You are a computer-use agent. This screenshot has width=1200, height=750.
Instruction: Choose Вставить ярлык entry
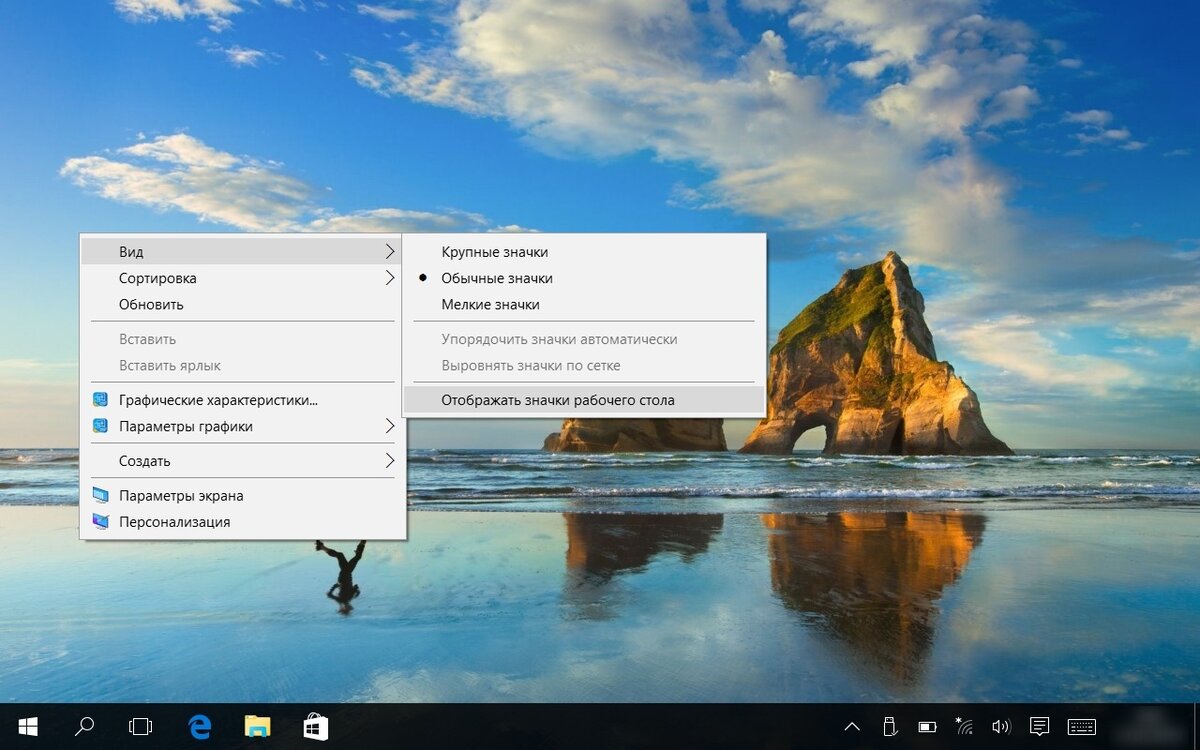click(x=242, y=365)
